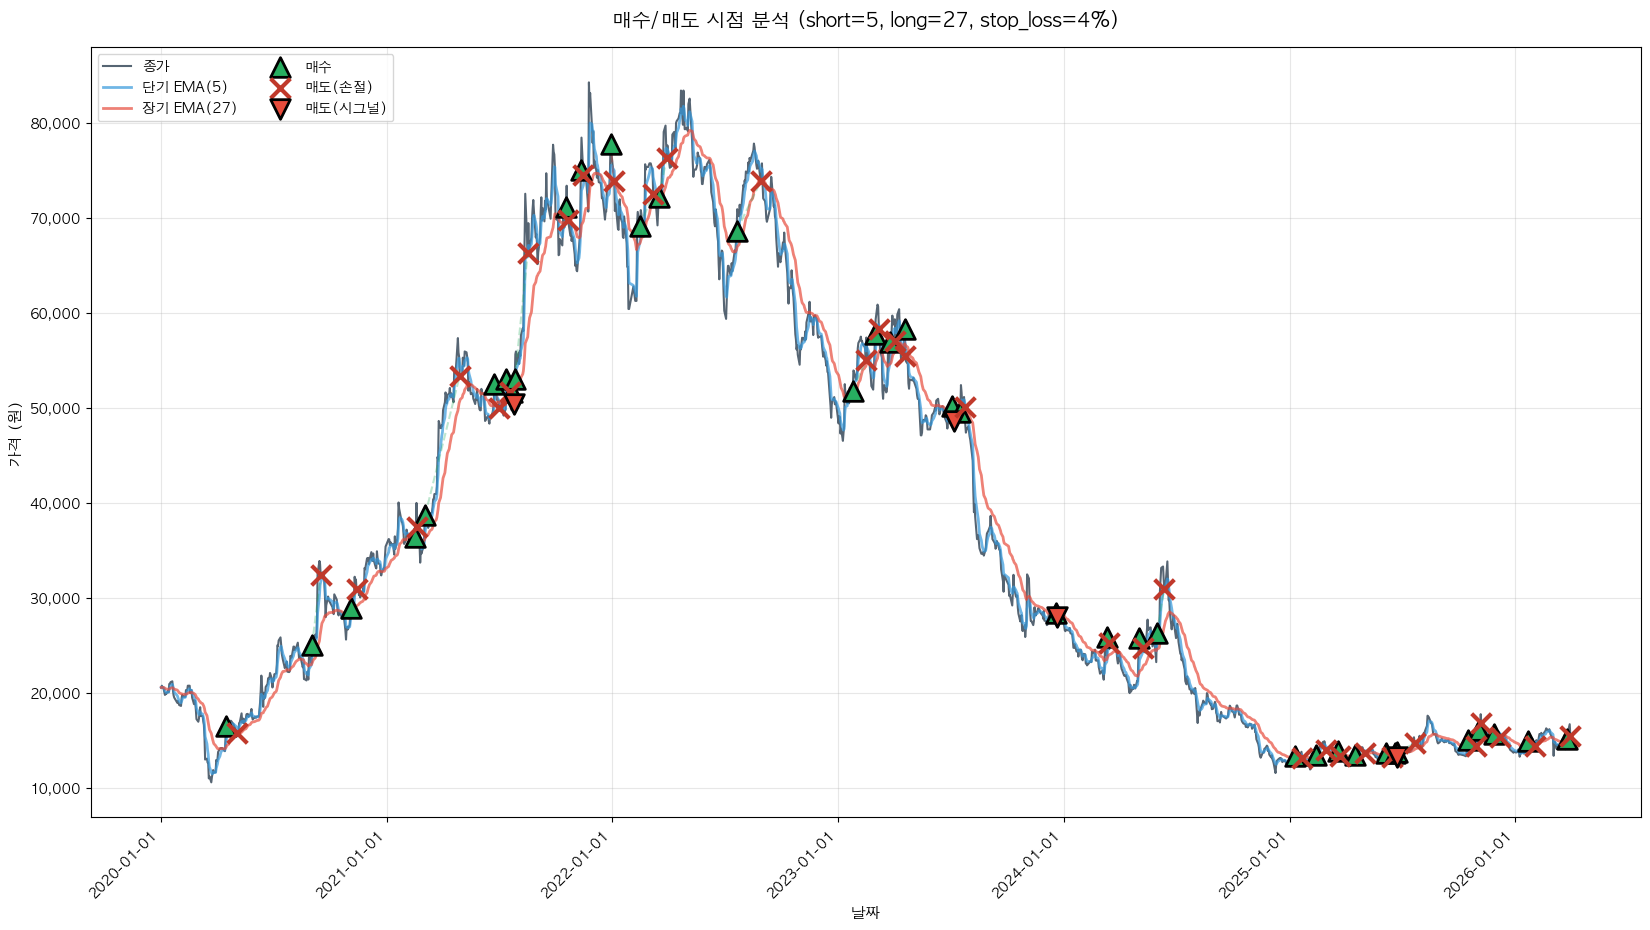
Task: Click the 가격 (원) y-axis label
Action: click(x=14, y=435)
